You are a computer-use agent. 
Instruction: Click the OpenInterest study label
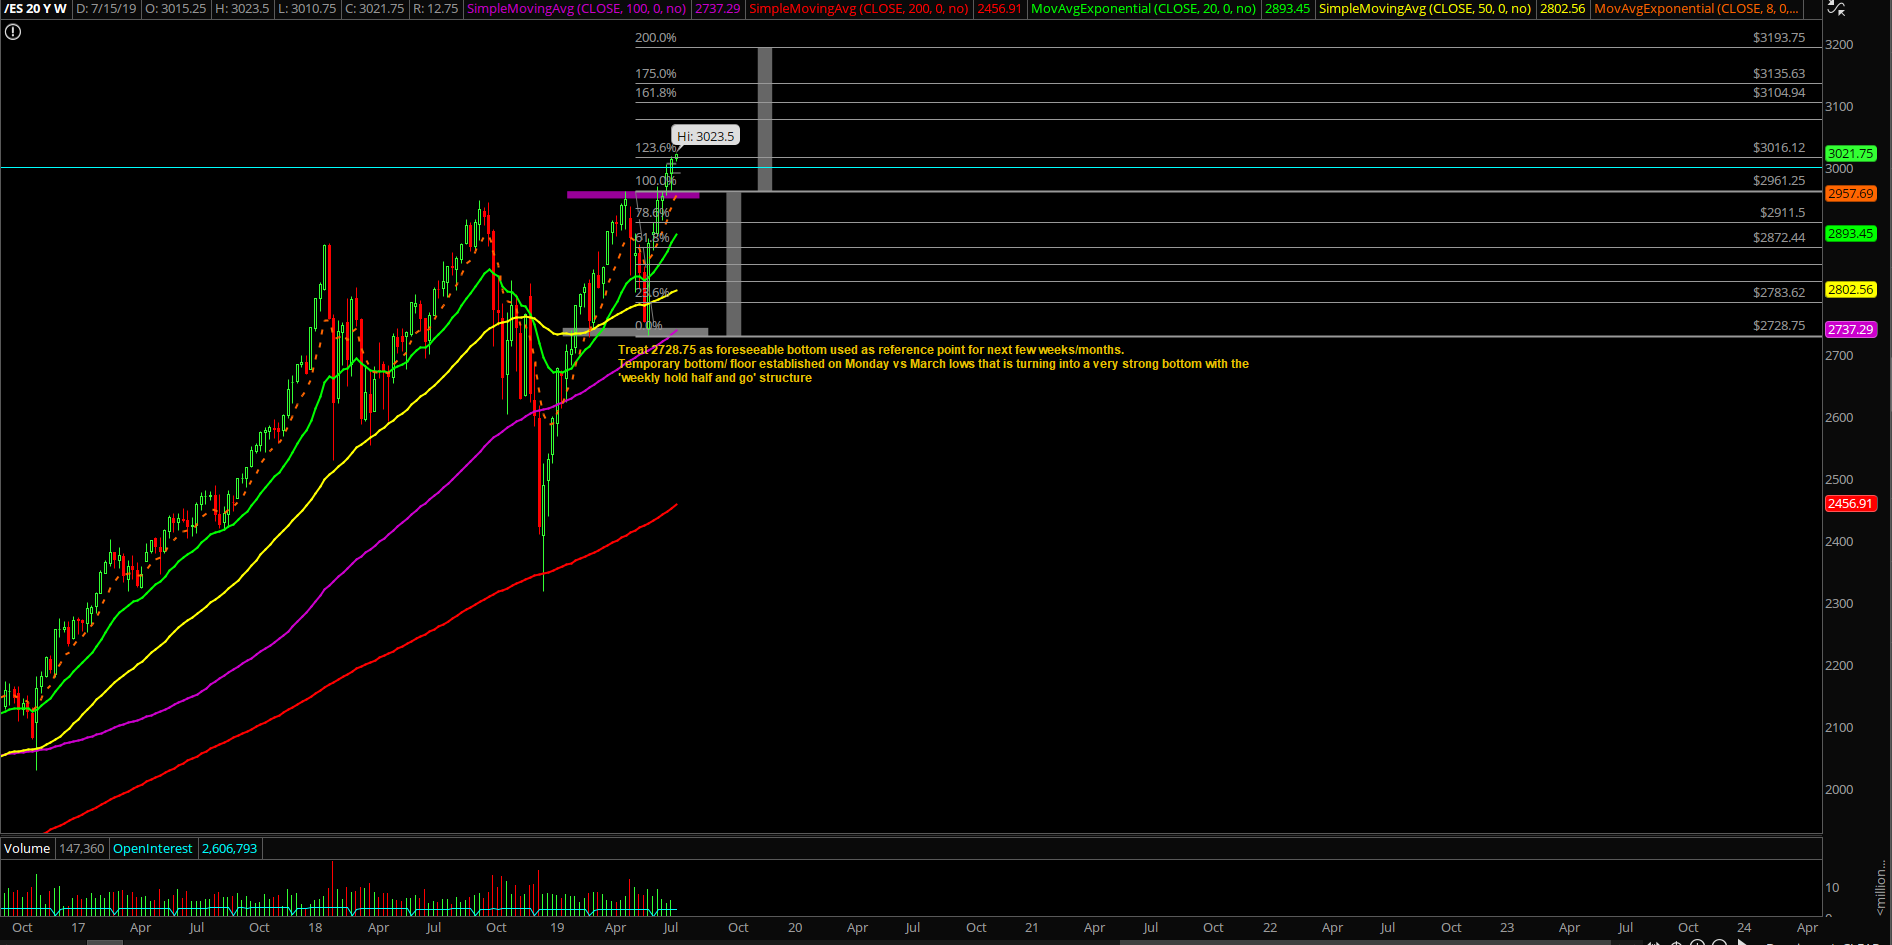[x=153, y=848]
